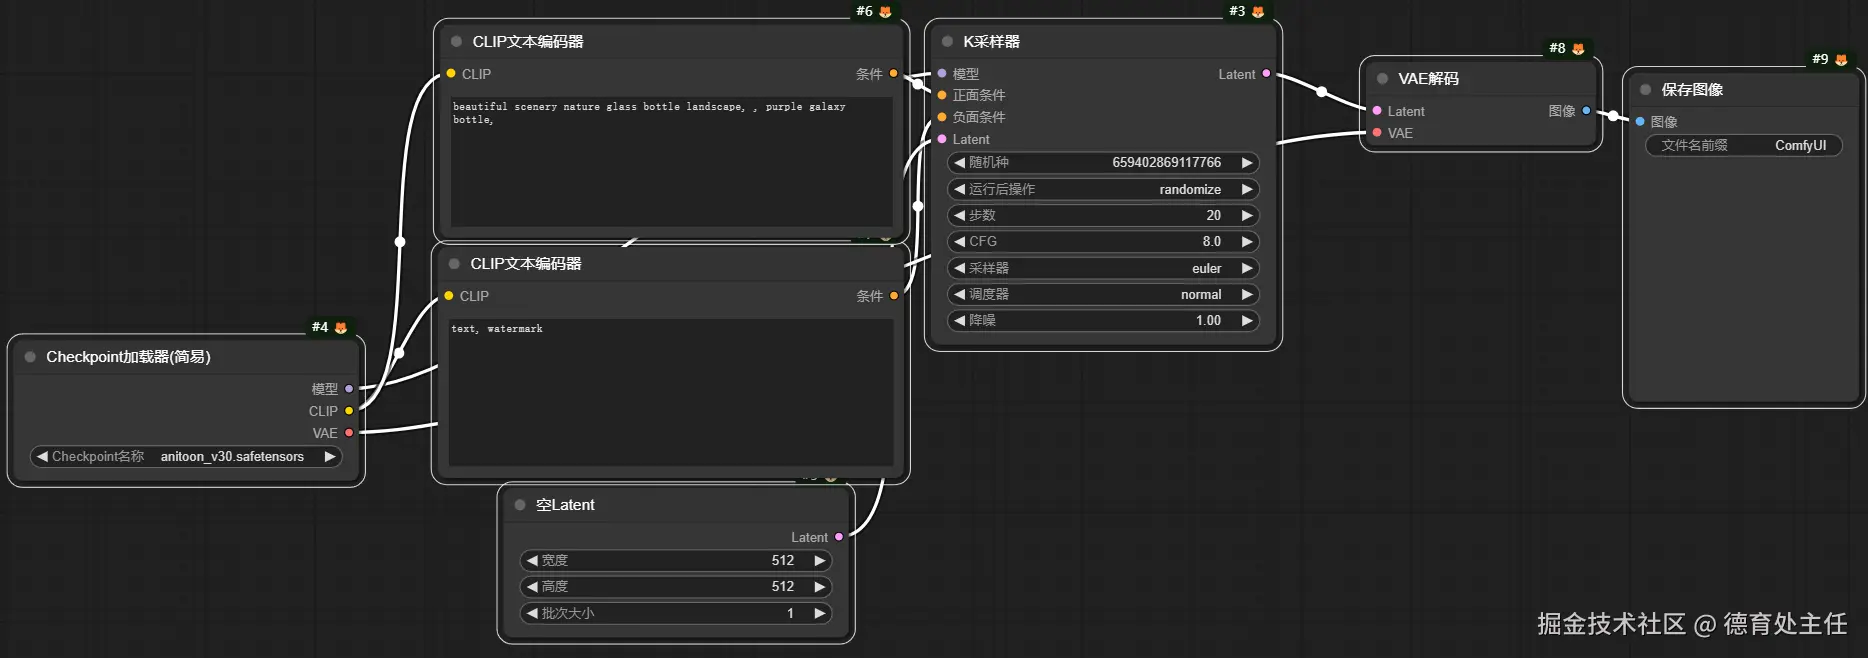This screenshot has height=658, width=1868.
Task: Switch to next 采样器 using right arrow
Action: tap(1247, 268)
